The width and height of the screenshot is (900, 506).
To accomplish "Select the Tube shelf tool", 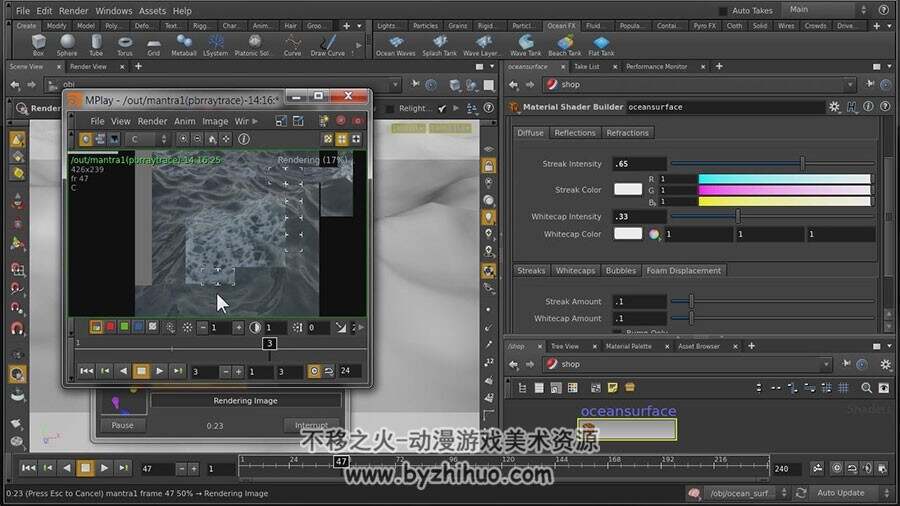I will [x=96, y=45].
